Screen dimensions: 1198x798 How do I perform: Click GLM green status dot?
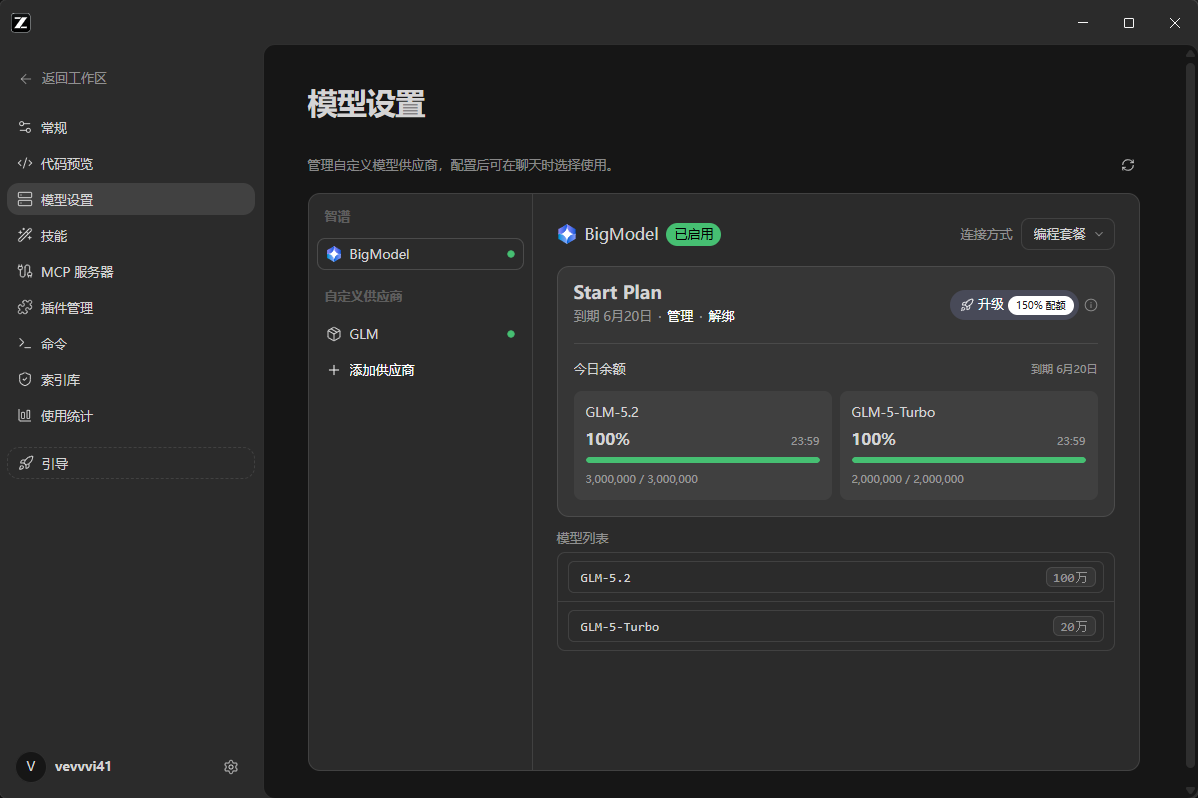tap(510, 334)
